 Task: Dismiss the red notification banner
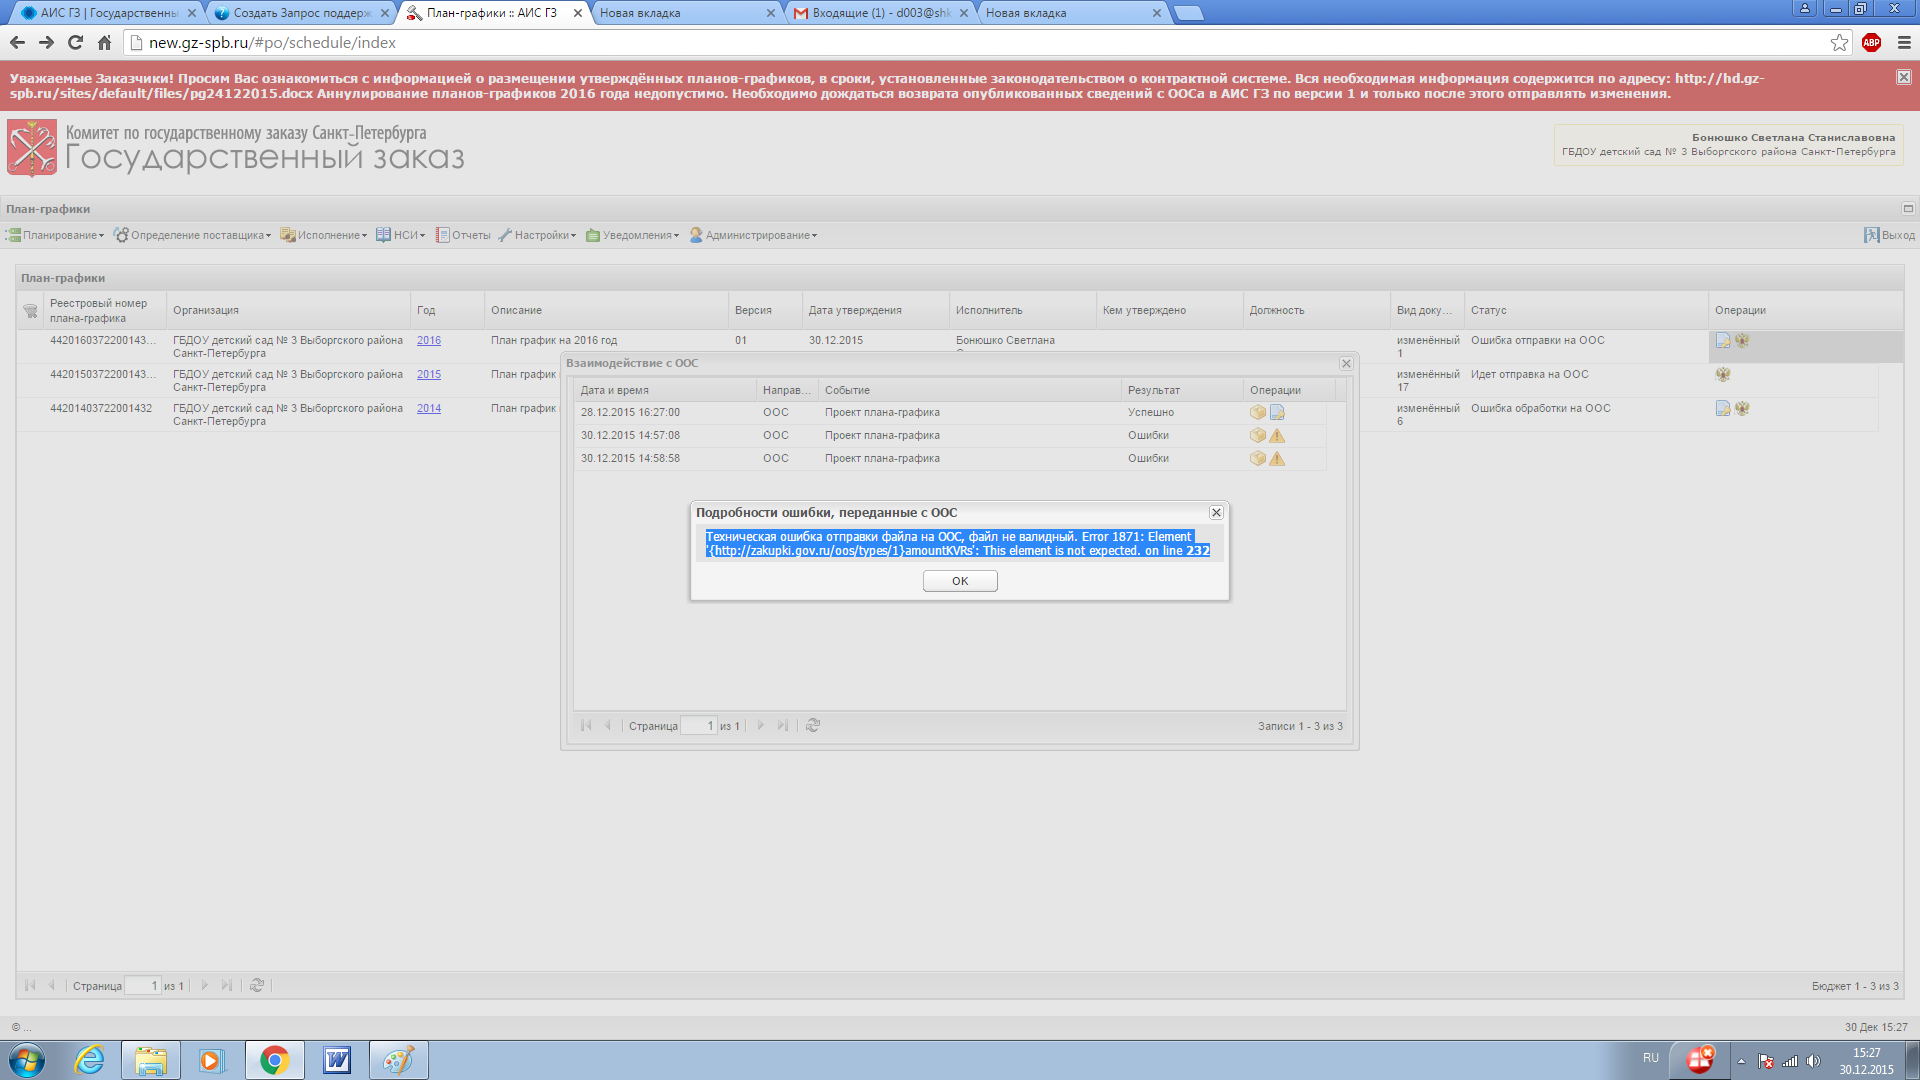[1903, 77]
